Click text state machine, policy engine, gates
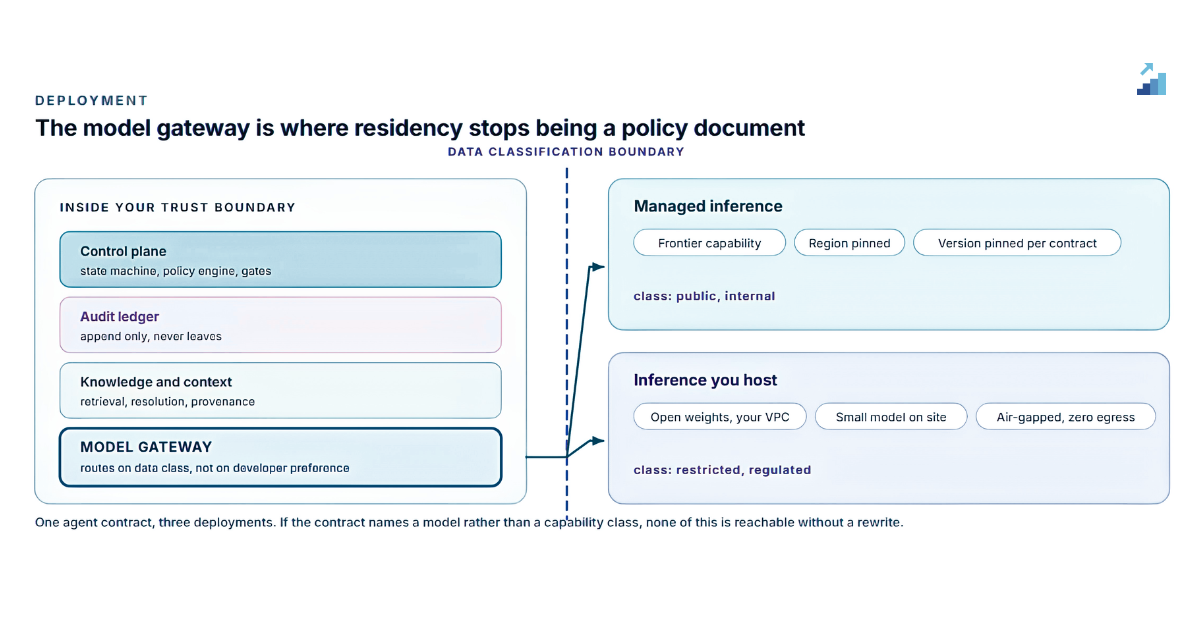The width and height of the screenshot is (1200, 630). (x=176, y=271)
